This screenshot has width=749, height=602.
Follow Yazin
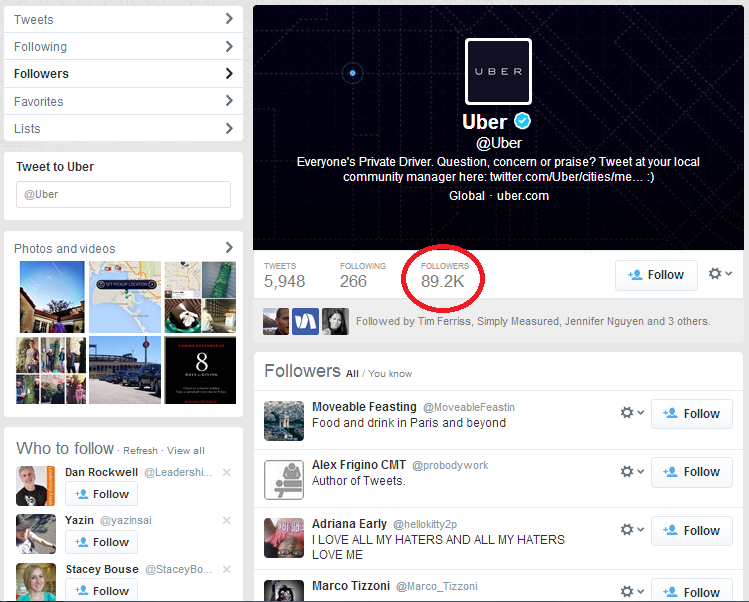click(101, 542)
